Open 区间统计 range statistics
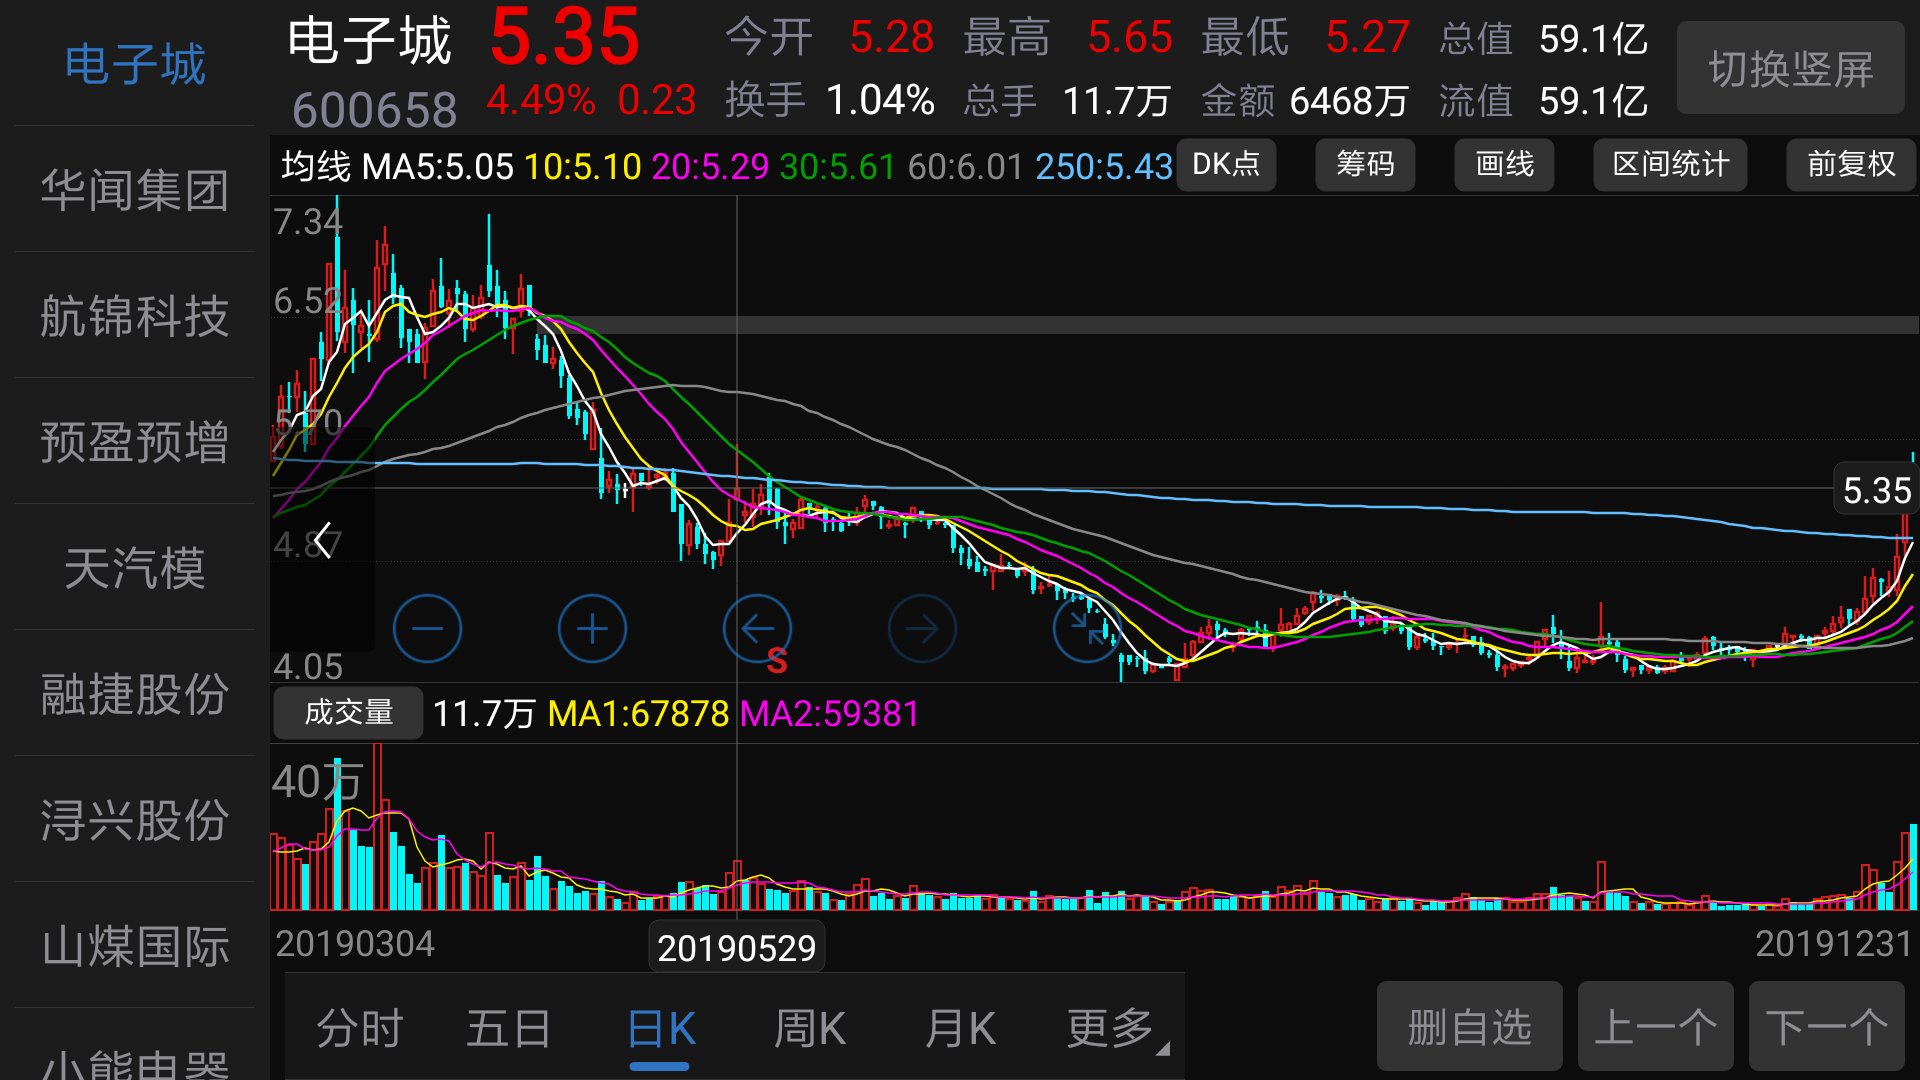 1670,164
